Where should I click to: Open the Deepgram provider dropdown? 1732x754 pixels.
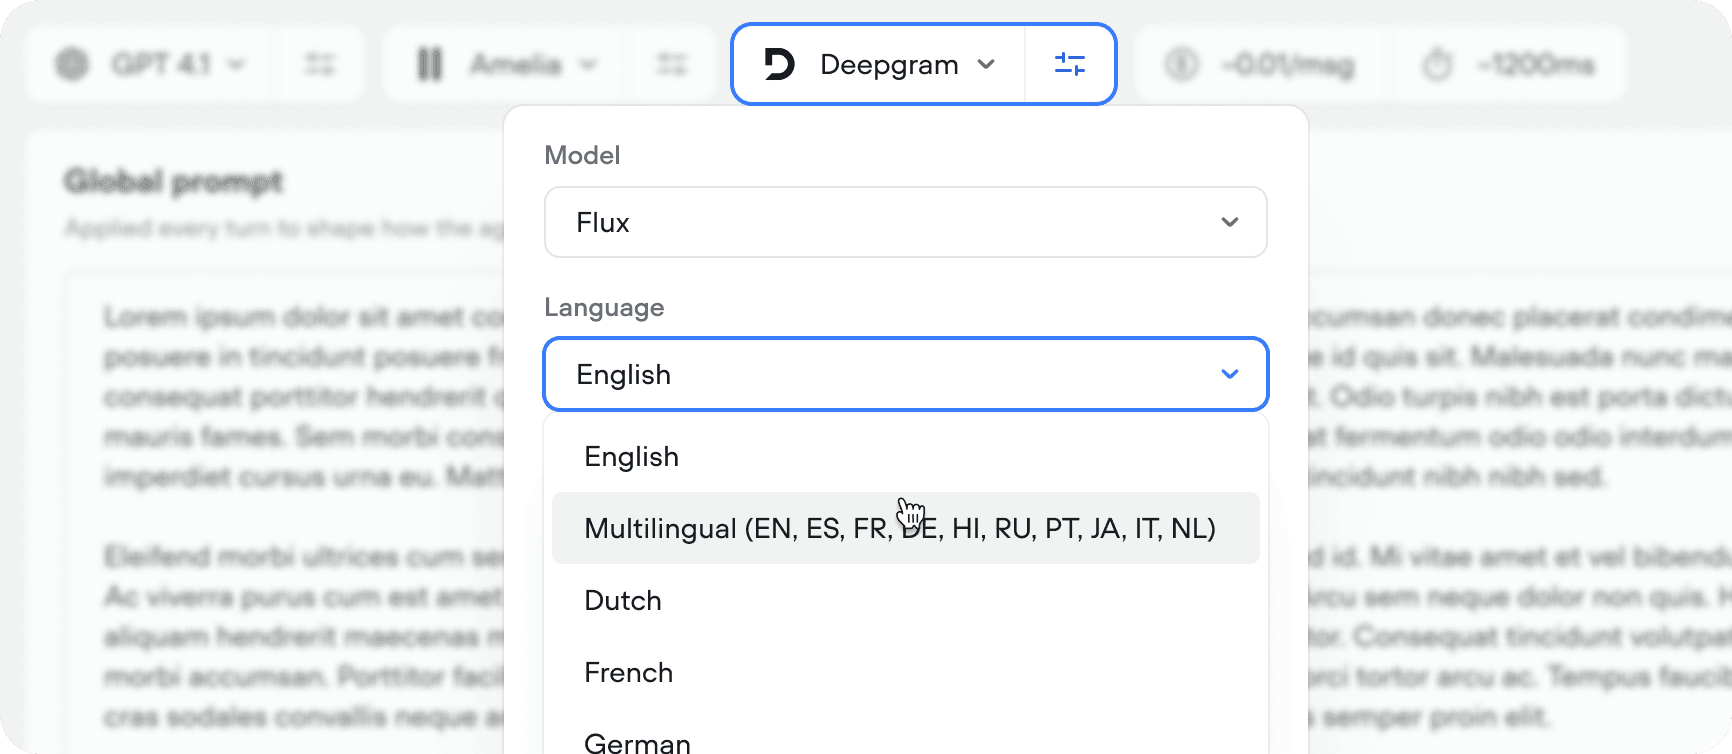click(879, 64)
